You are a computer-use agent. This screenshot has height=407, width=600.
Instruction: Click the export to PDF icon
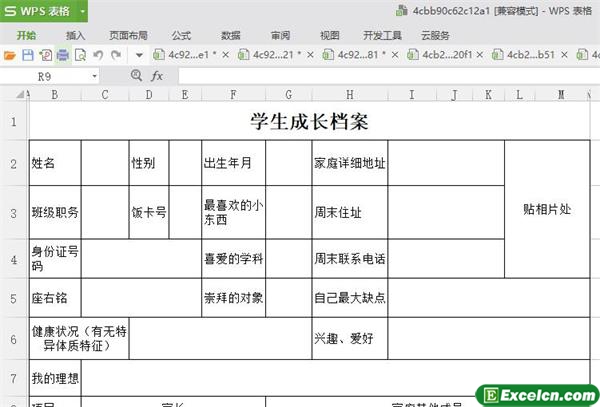coord(46,55)
